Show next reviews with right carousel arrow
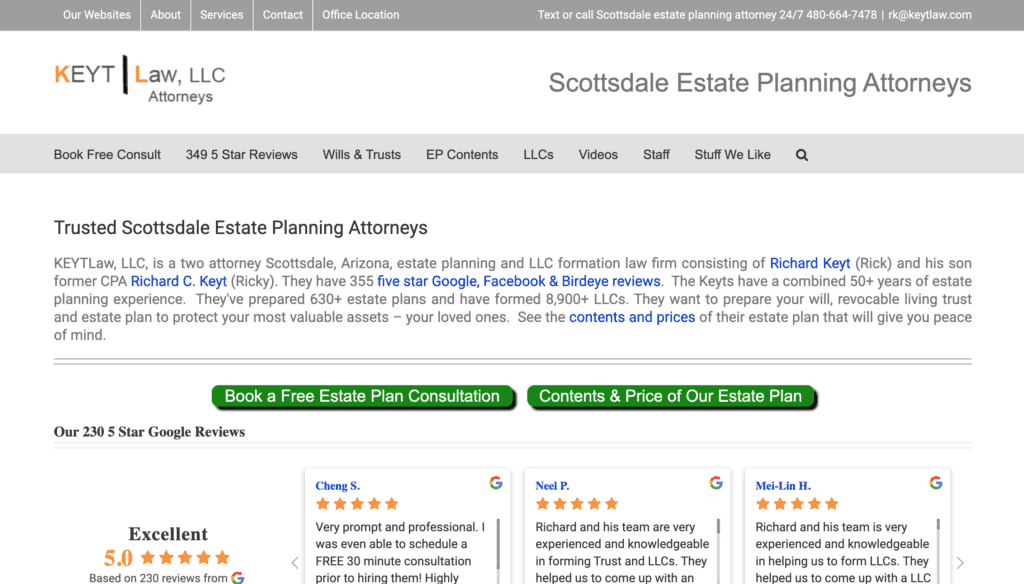Viewport: 1024px width, 584px height. pyautogui.click(x=960, y=563)
